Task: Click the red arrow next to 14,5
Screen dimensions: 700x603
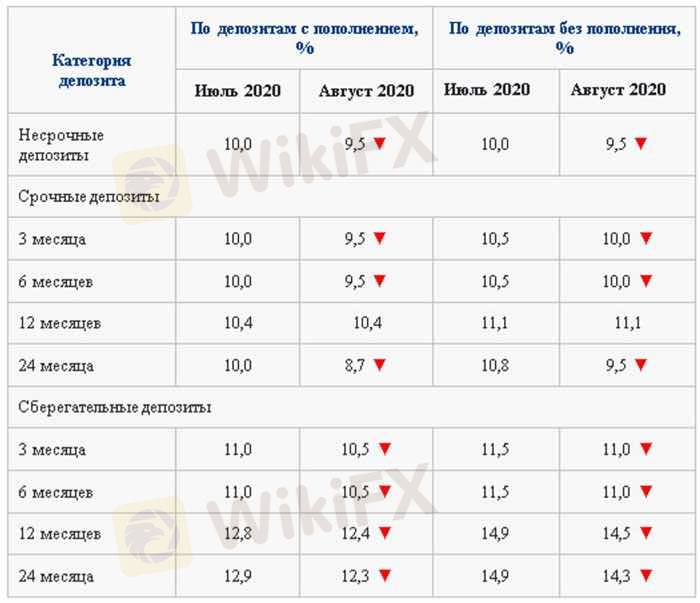Action: (645, 534)
